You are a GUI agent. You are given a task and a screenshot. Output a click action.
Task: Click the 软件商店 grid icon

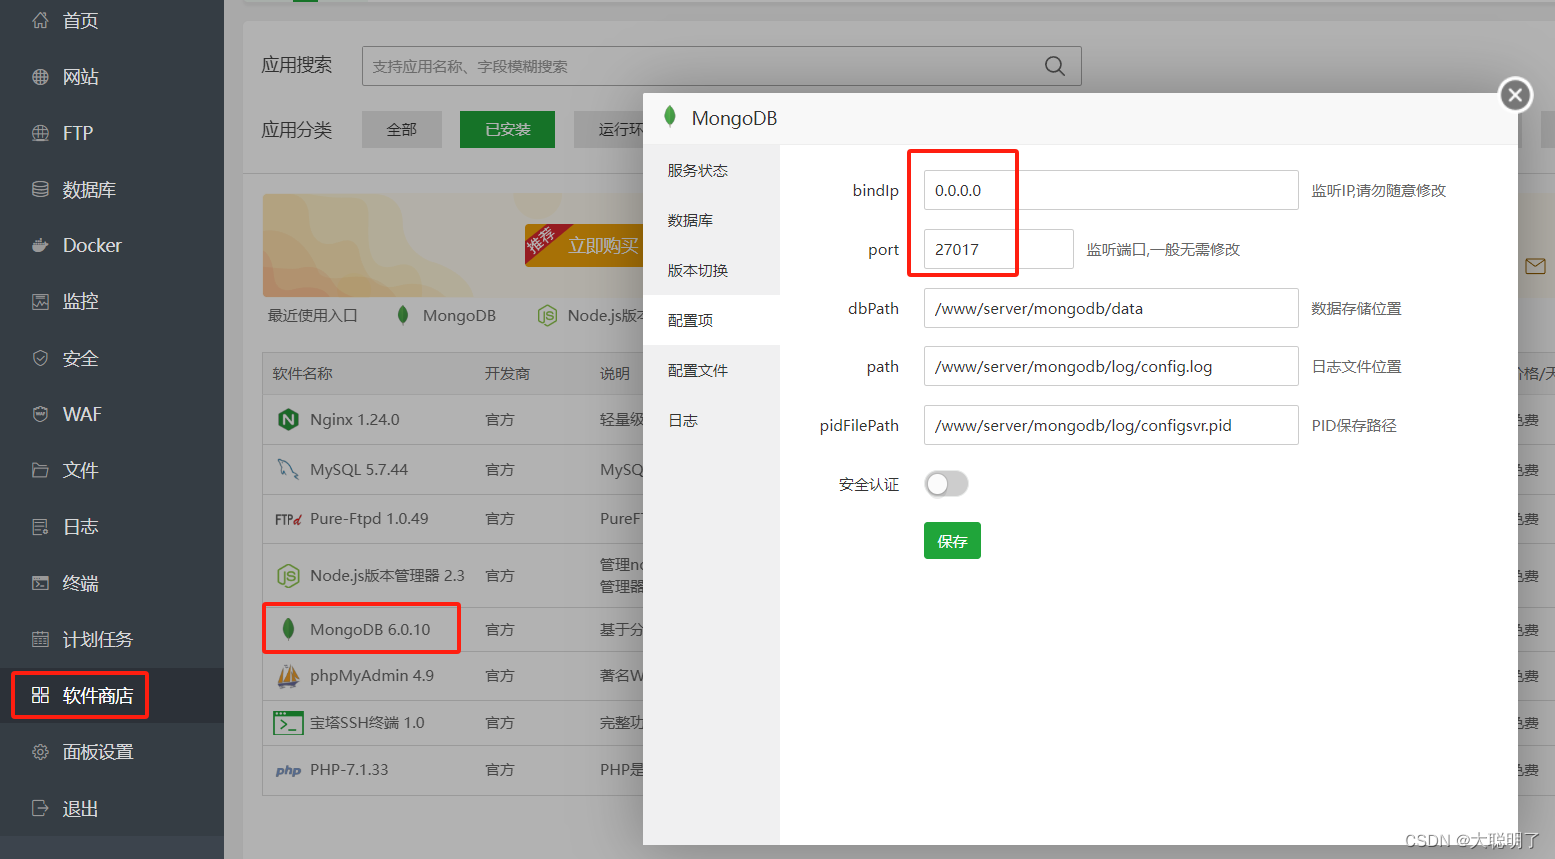[x=40, y=695]
